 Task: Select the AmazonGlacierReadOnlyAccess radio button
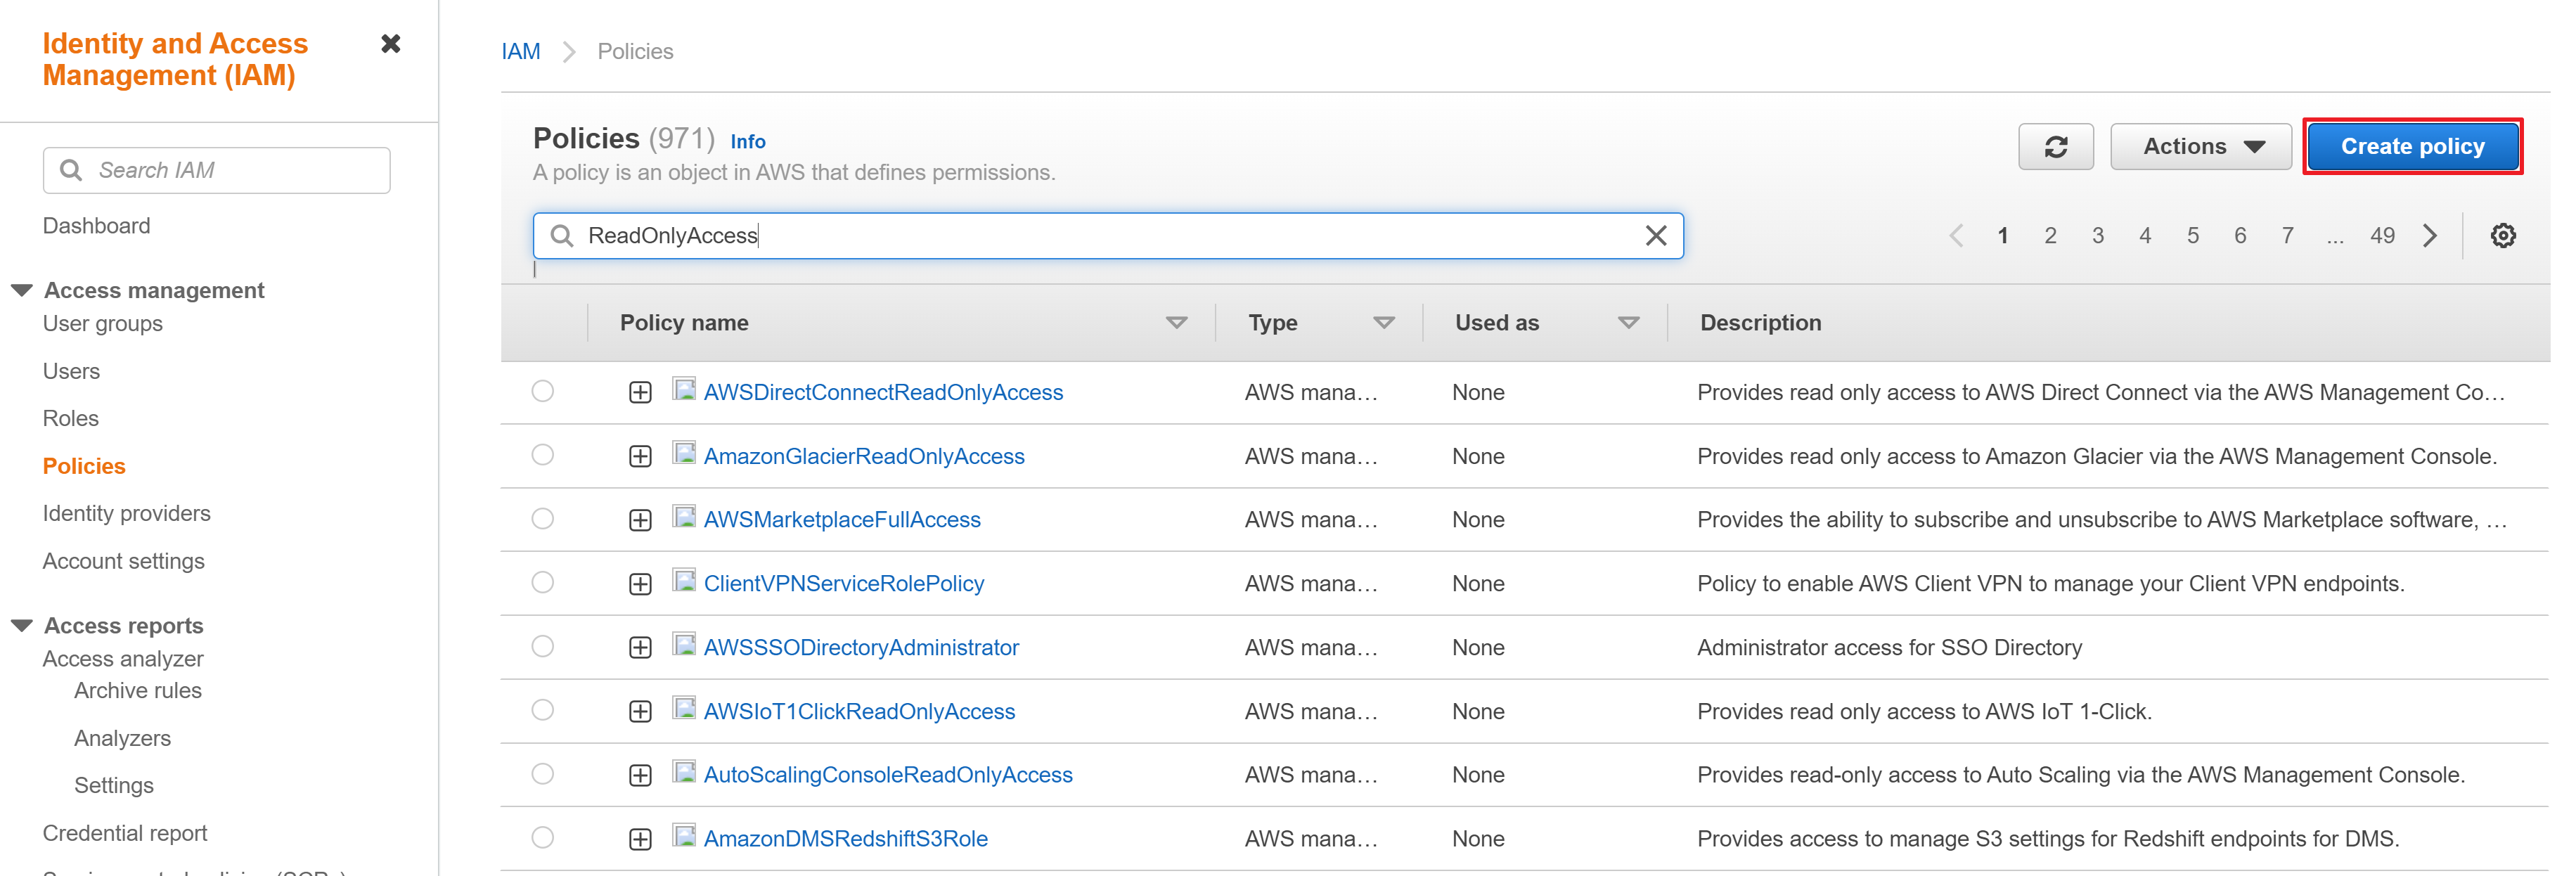(x=543, y=456)
